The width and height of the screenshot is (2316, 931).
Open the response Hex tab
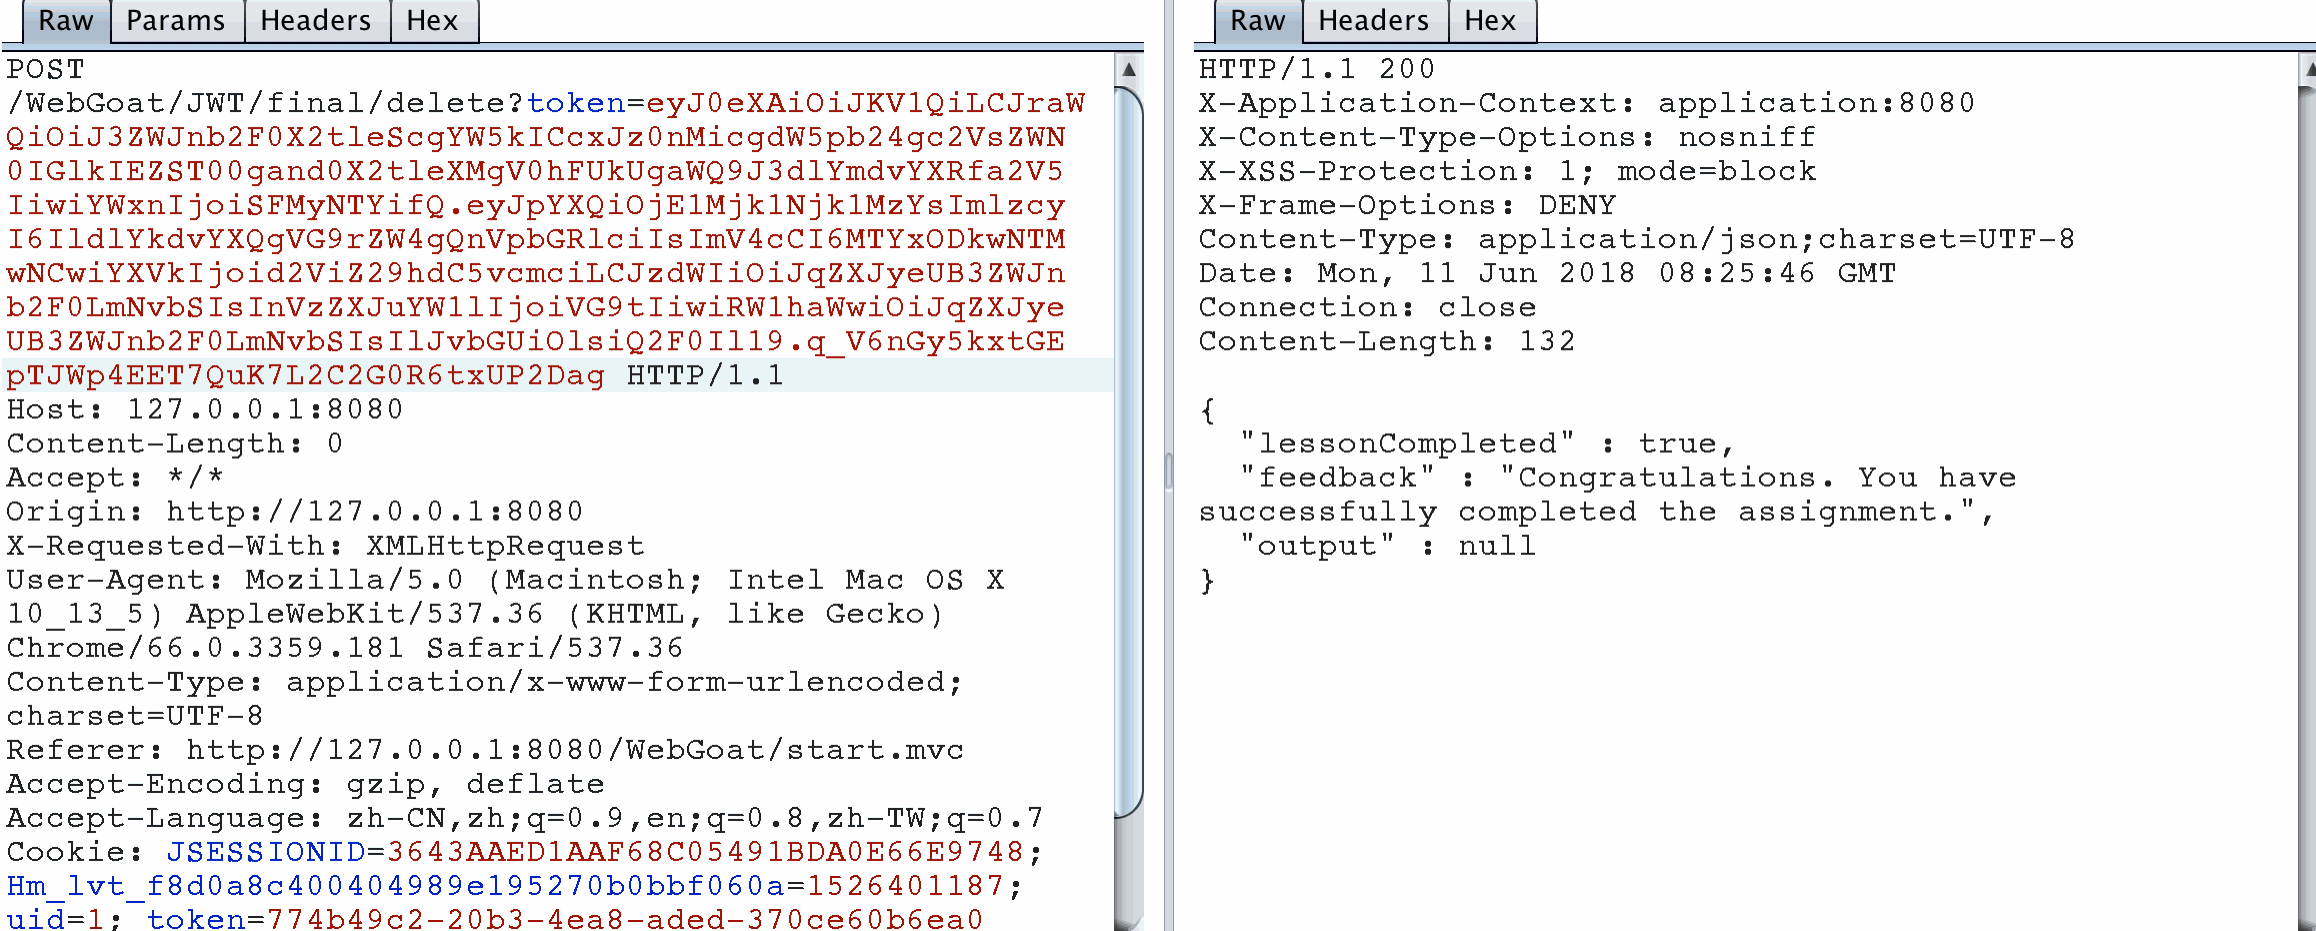click(x=1491, y=21)
